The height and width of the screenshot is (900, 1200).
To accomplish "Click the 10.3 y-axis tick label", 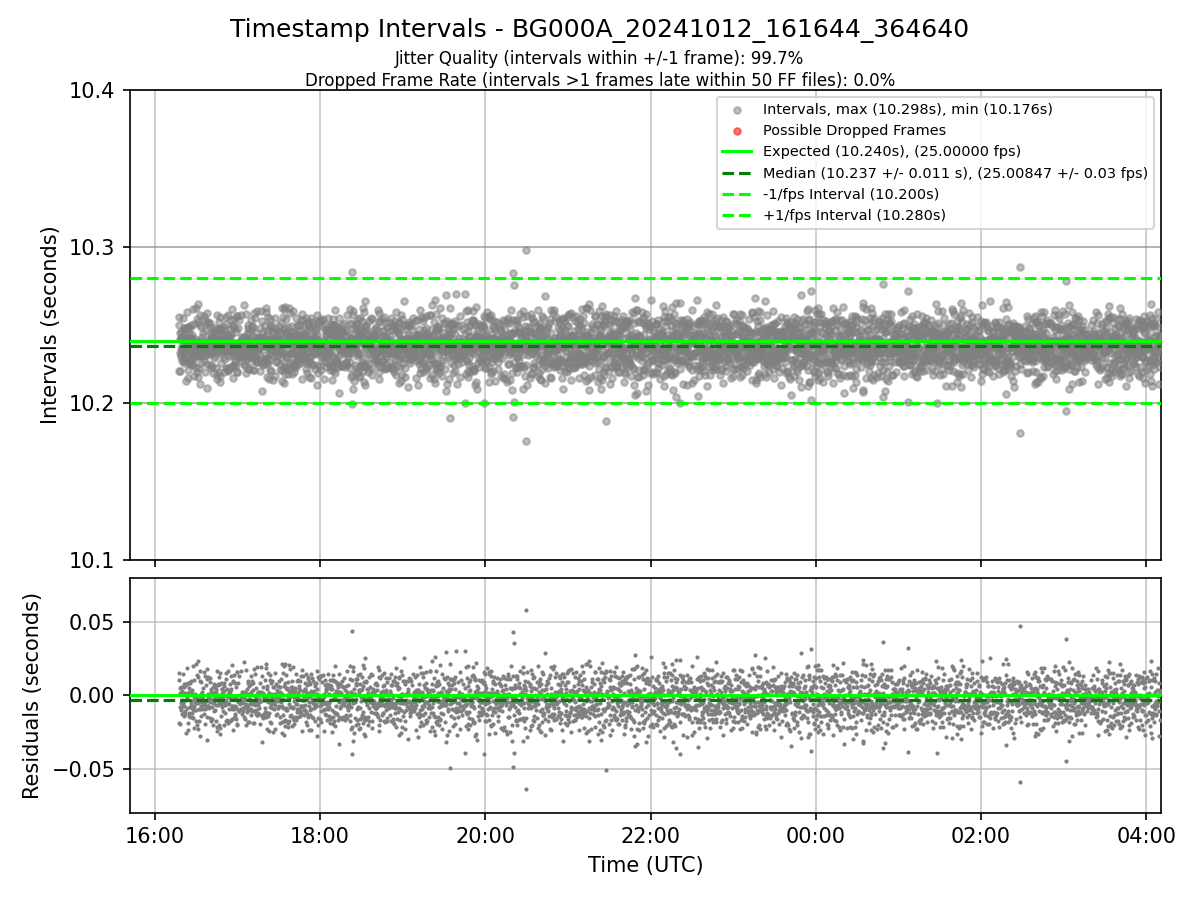I will [94, 248].
